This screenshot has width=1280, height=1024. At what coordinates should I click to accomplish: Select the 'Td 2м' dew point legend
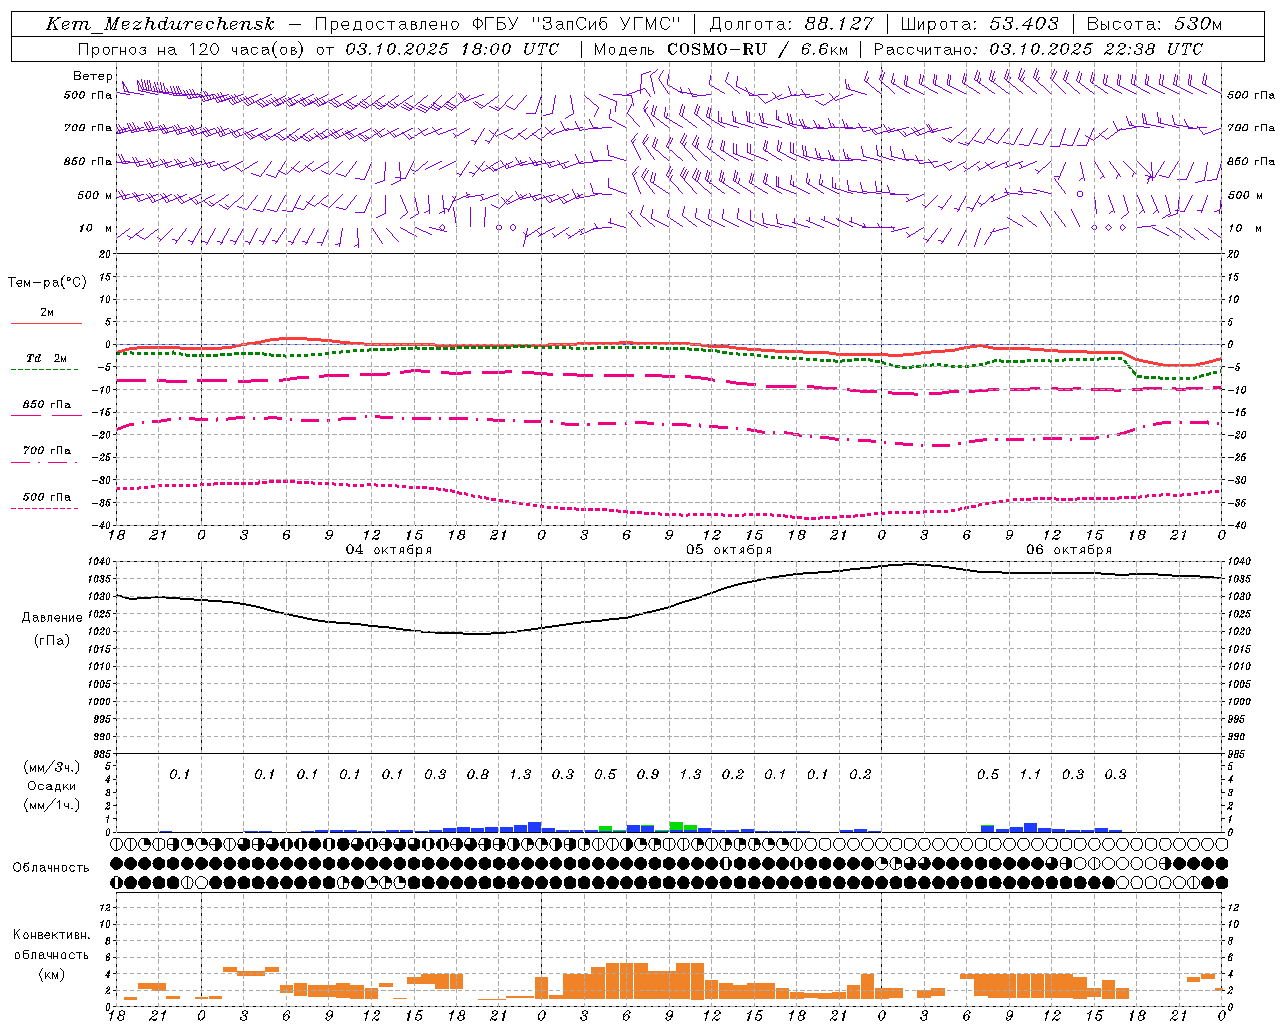47,358
